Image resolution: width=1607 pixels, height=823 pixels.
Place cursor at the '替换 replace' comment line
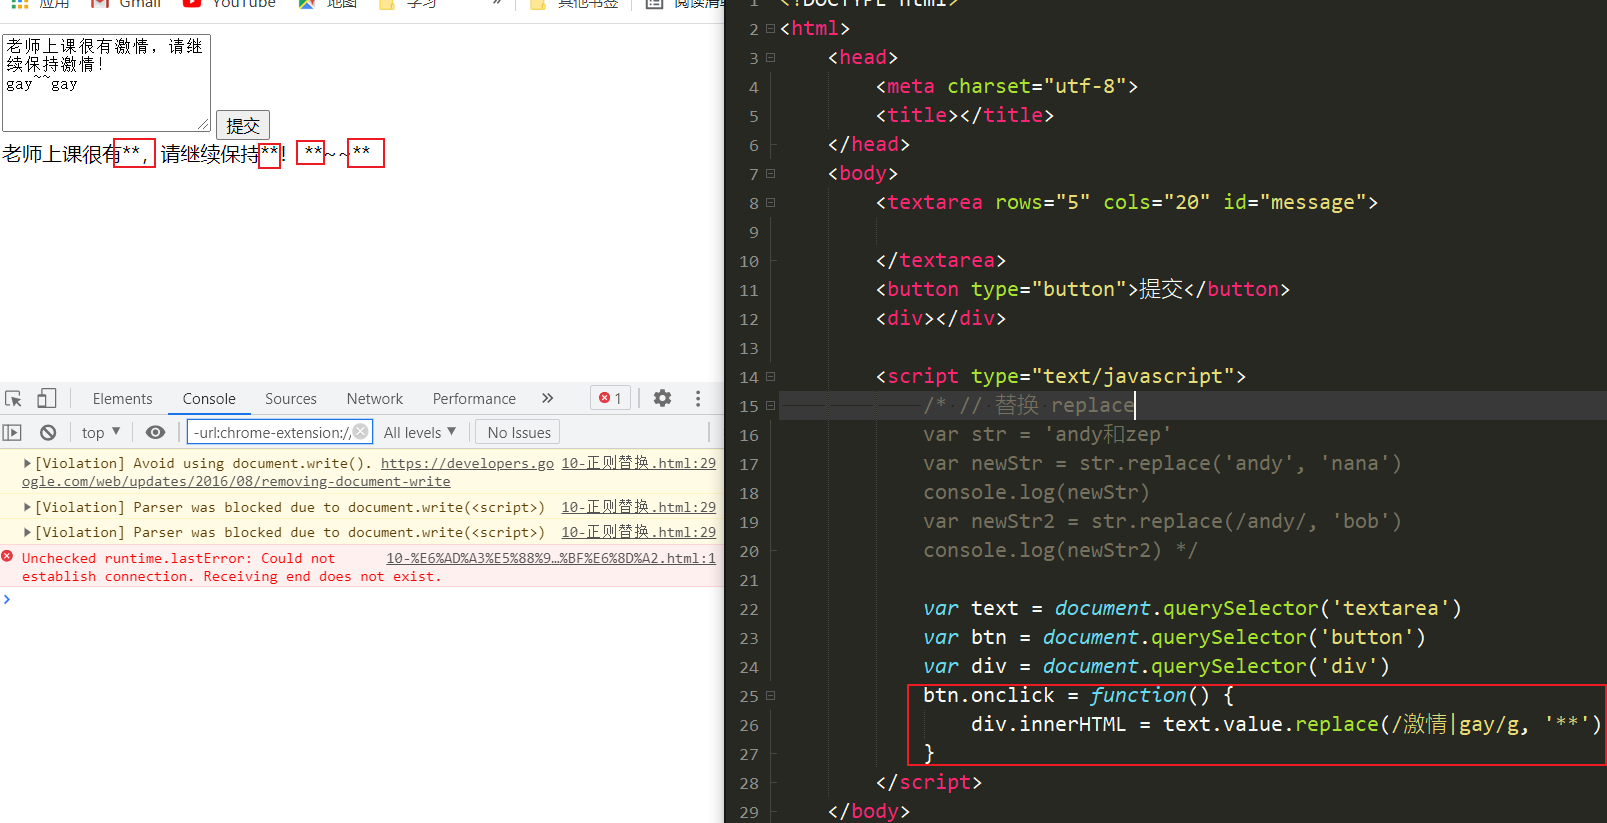pyautogui.click(x=1029, y=406)
